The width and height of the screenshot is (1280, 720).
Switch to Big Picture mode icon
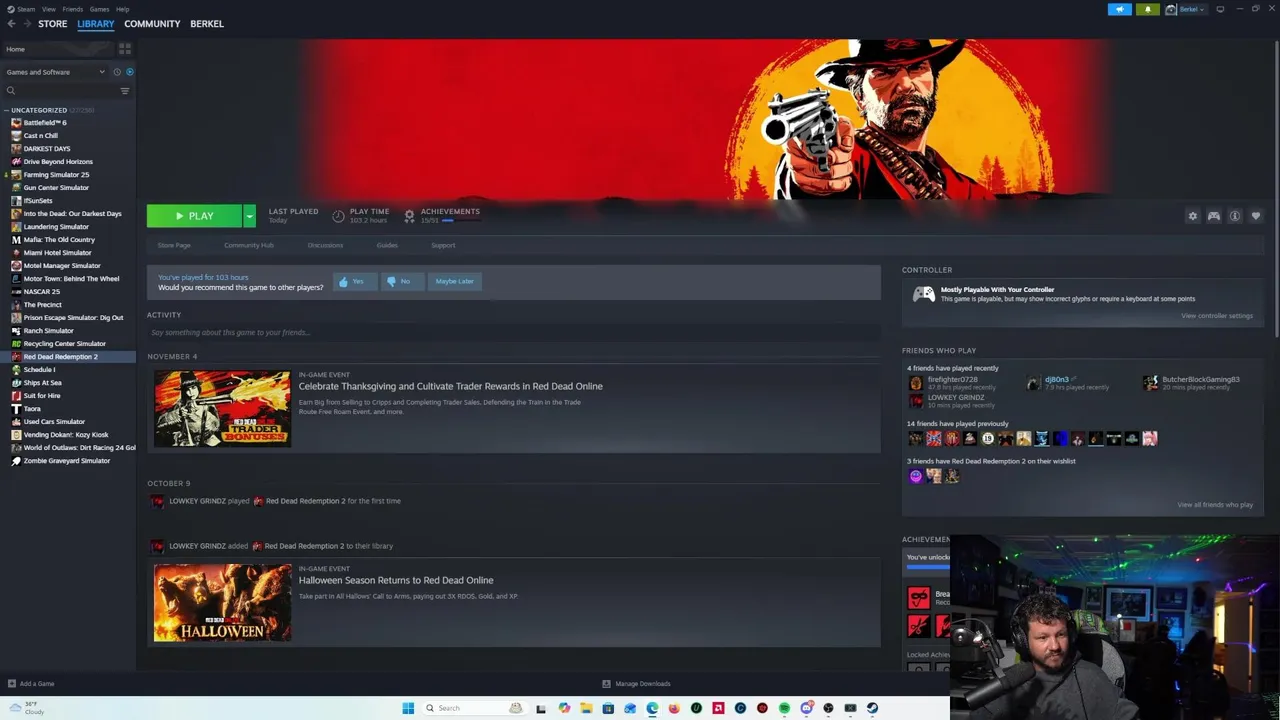(x=1220, y=9)
